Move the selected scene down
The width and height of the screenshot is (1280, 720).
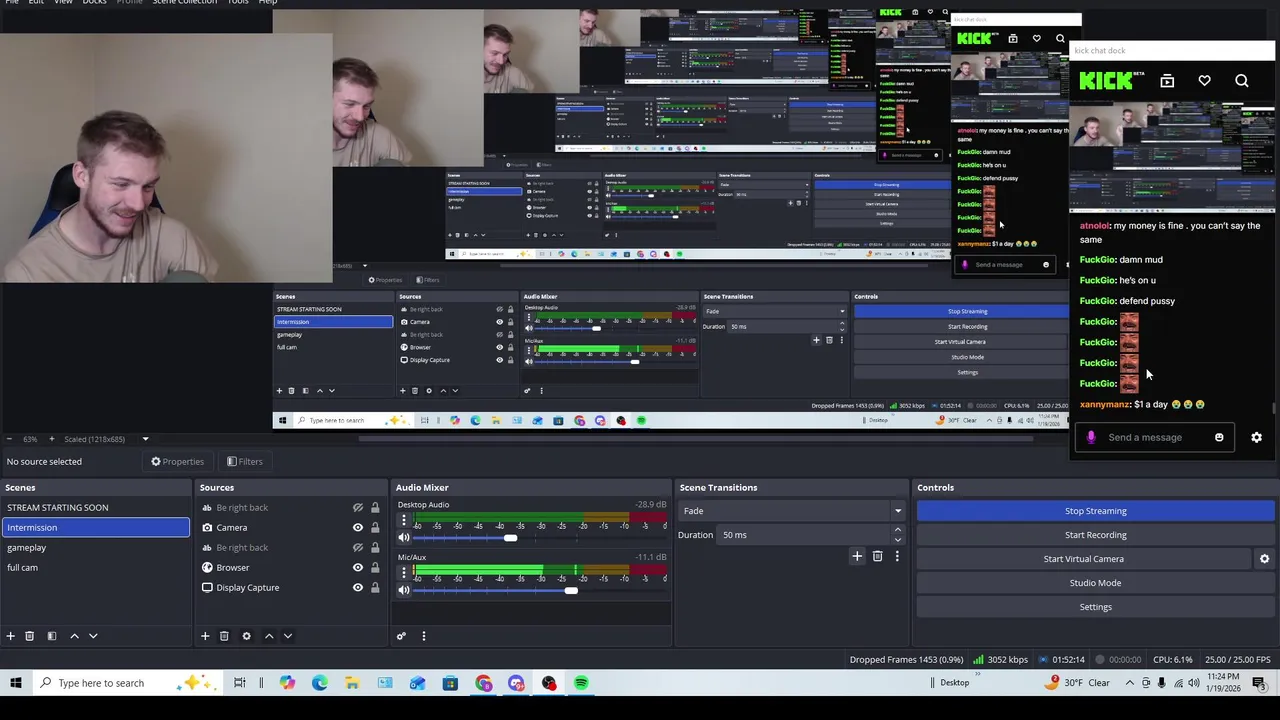93,636
